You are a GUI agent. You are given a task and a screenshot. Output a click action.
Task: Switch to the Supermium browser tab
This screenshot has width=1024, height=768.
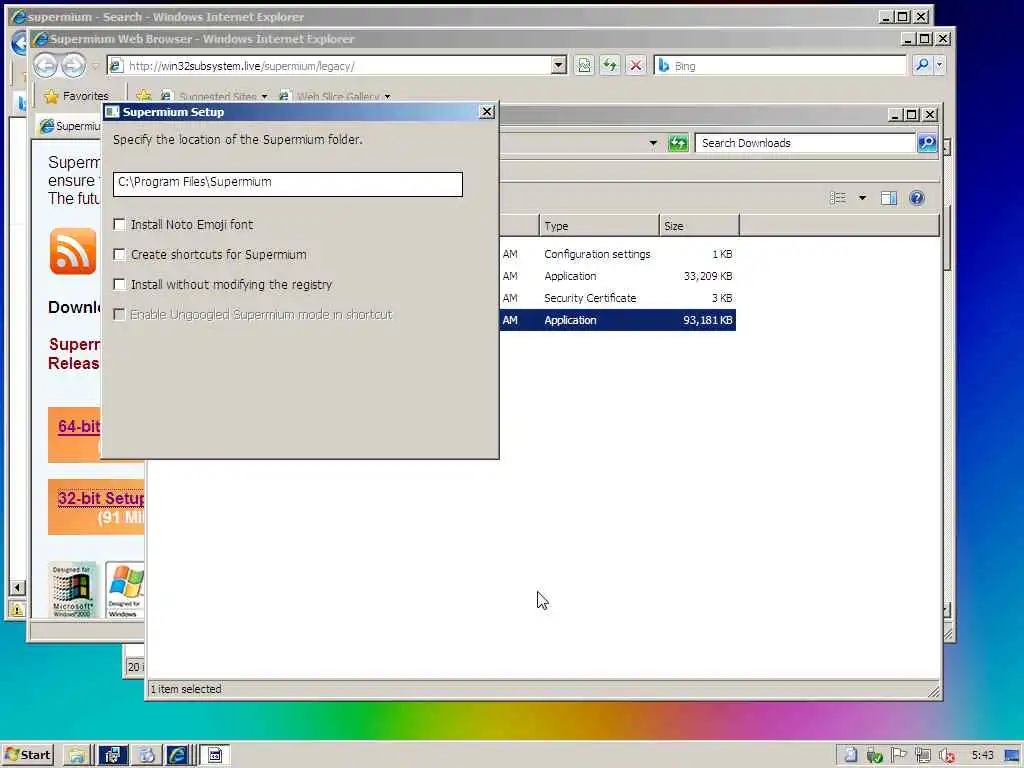(69, 125)
